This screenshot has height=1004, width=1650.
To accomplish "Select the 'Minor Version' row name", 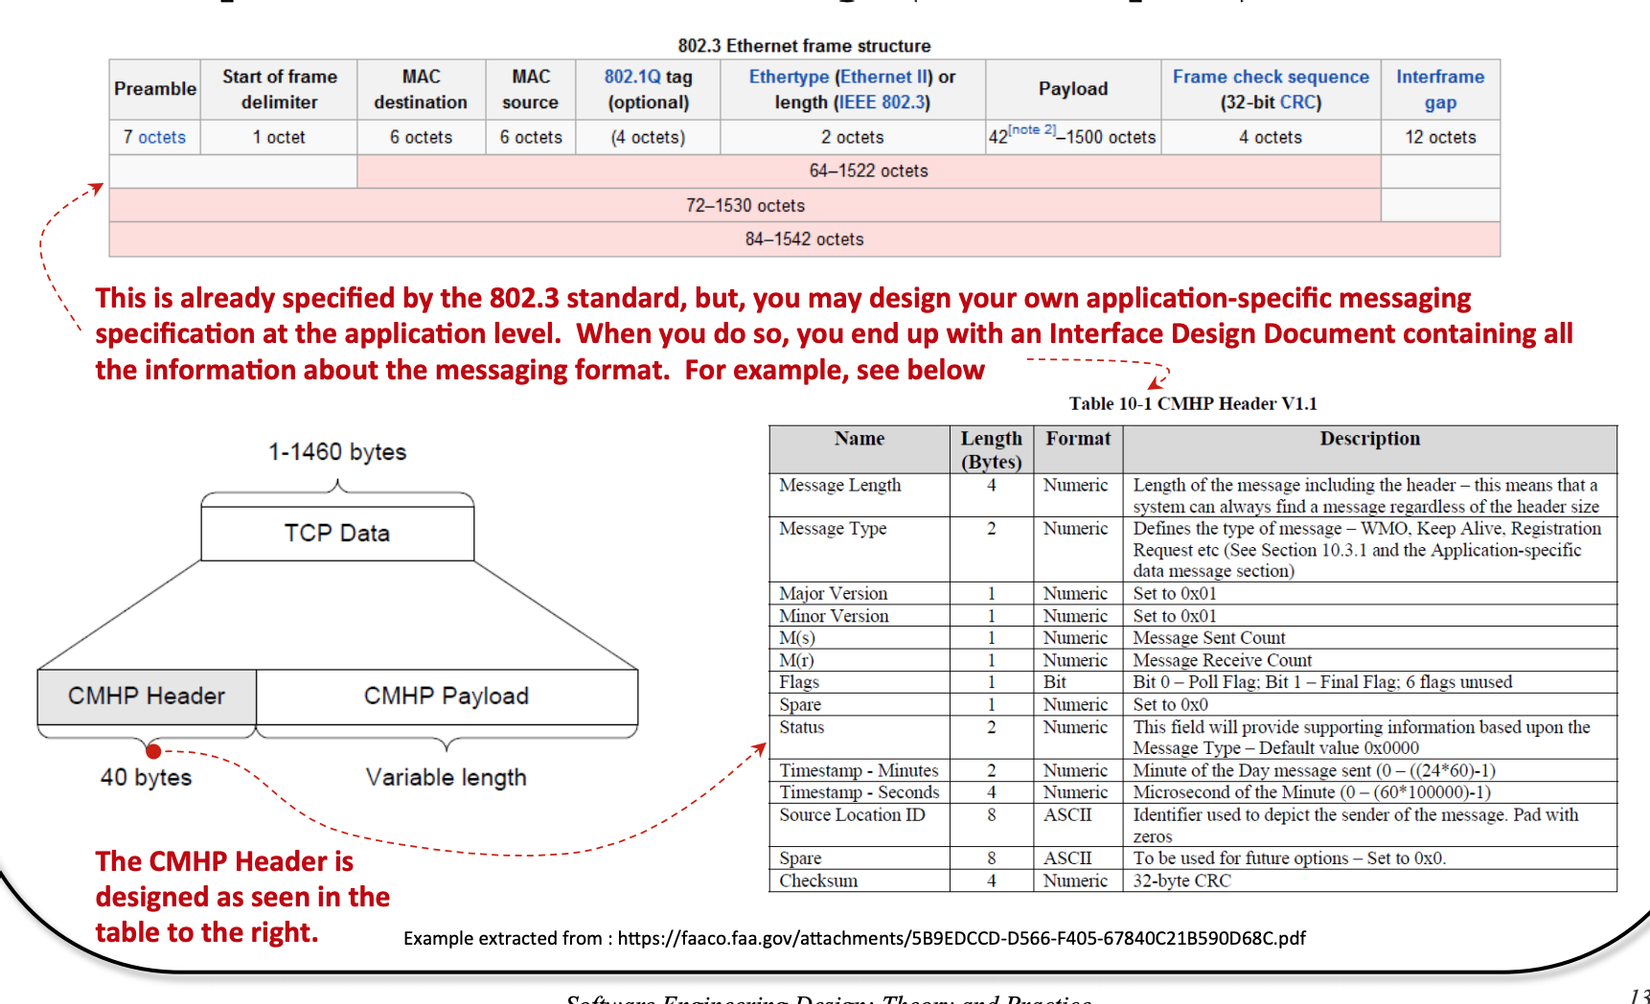I will pyautogui.click(x=834, y=616).
